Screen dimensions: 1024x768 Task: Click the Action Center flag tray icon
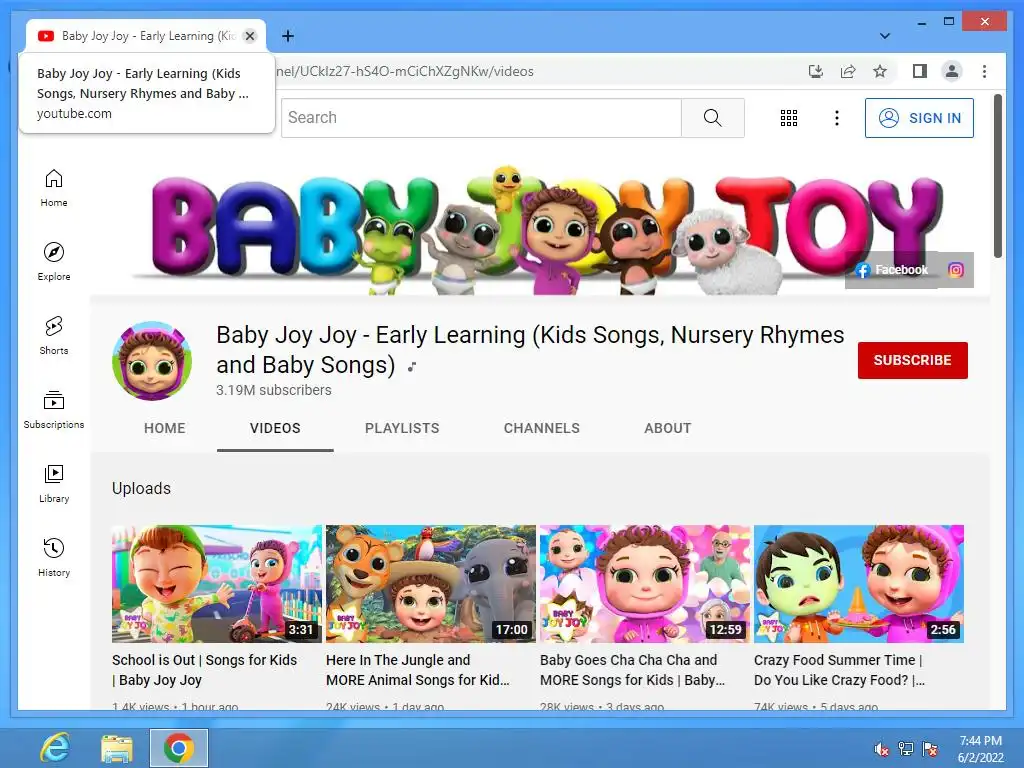pyautogui.click(x=930, y=749)
